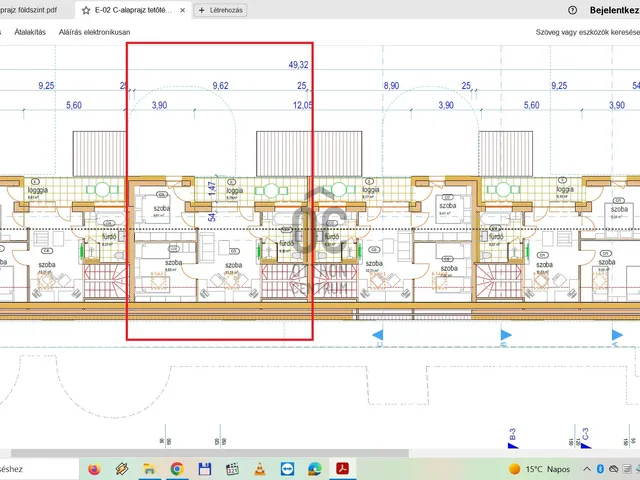The height and width of the screenshot is (480, 640).
Task: Click the 8,90 dimension value
Action: coord(391,86)
